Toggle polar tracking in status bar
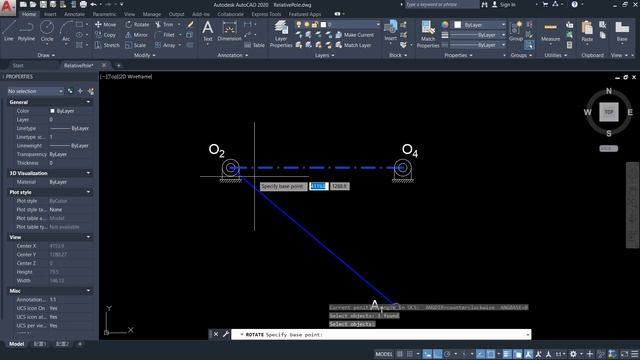Image resolution: width=640 pixels, height=360 pixels. 447,354
